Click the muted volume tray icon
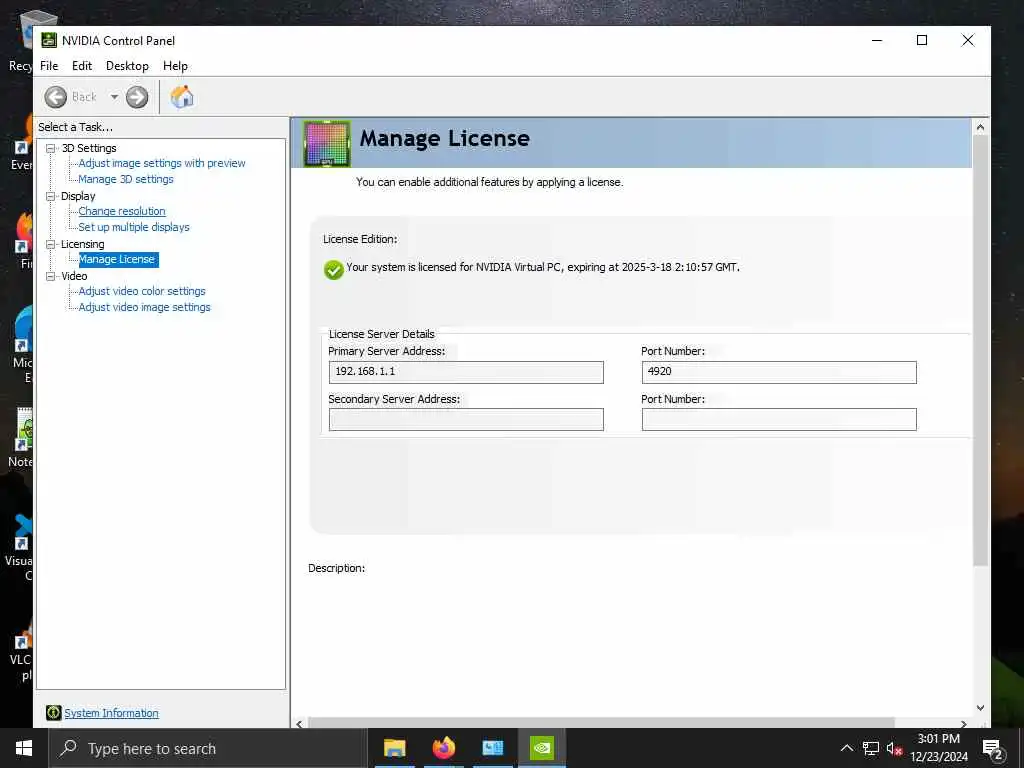 (x=894, y=748)
